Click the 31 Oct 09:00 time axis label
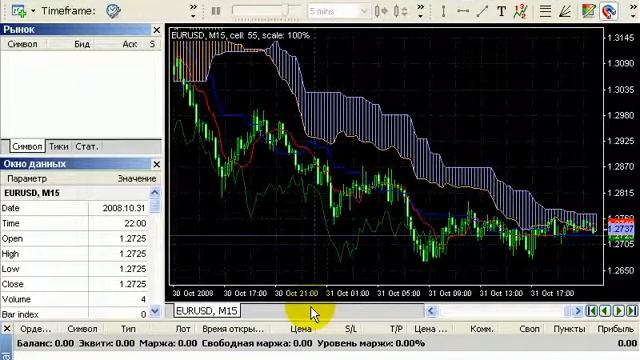Screen dimensions: 640x360 [450, 293]
